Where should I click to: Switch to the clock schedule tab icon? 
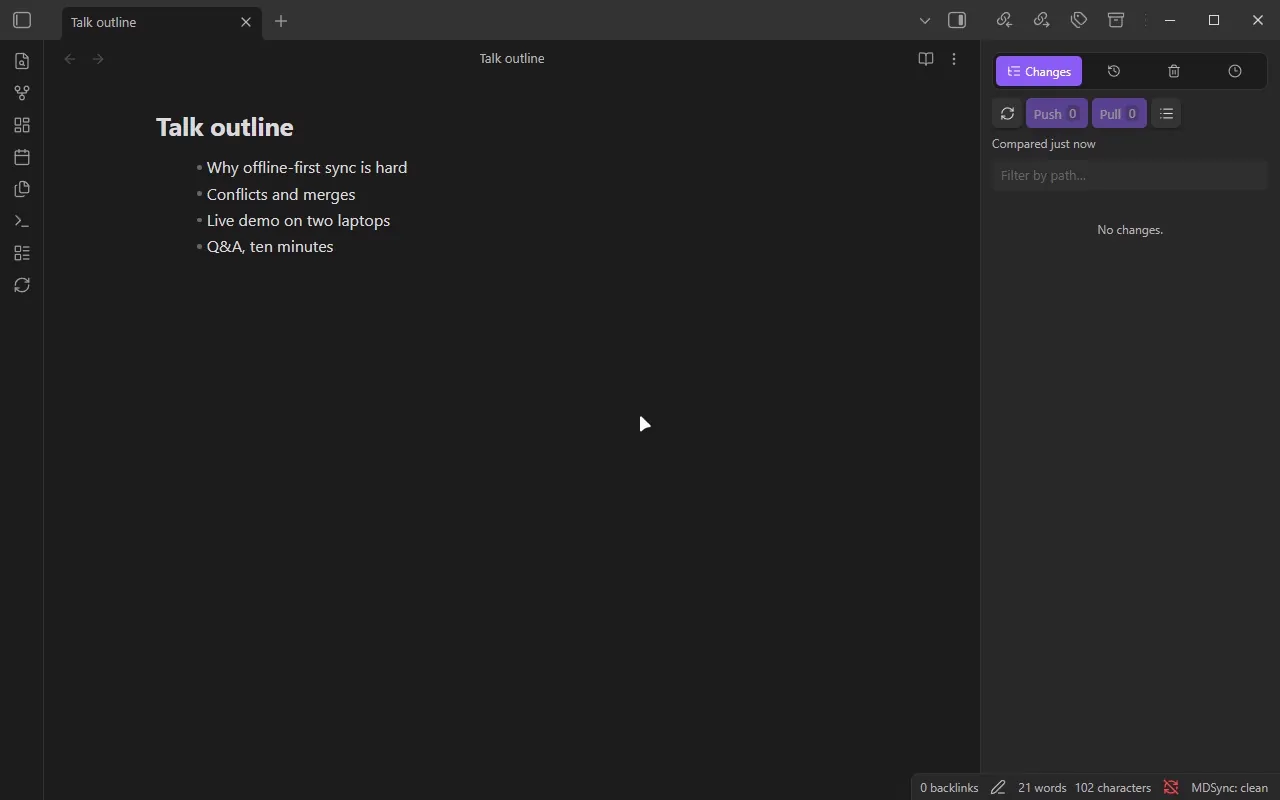1235,71
